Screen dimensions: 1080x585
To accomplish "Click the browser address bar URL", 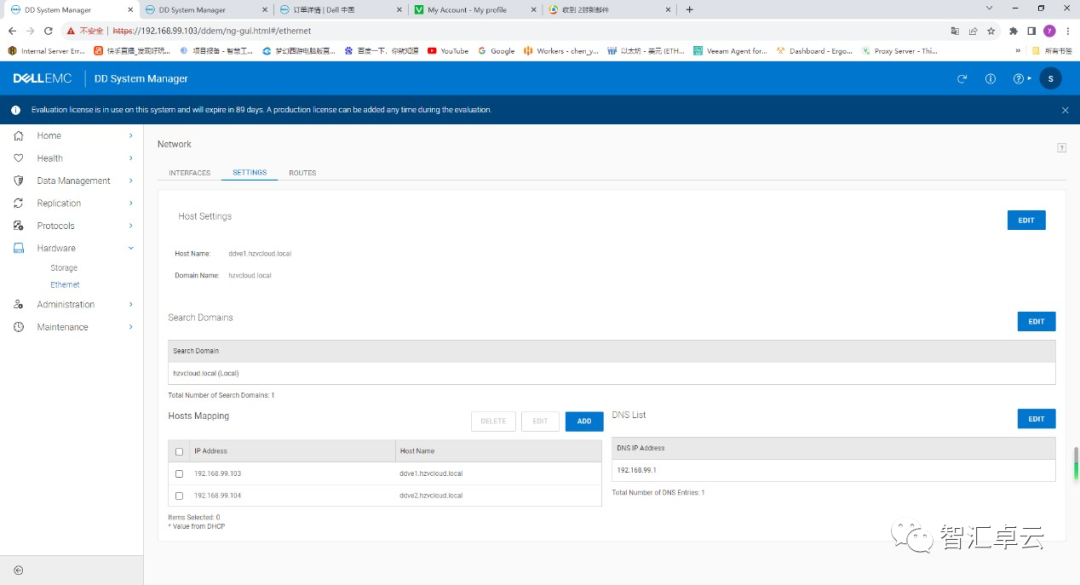I will (x=212, y=31).
